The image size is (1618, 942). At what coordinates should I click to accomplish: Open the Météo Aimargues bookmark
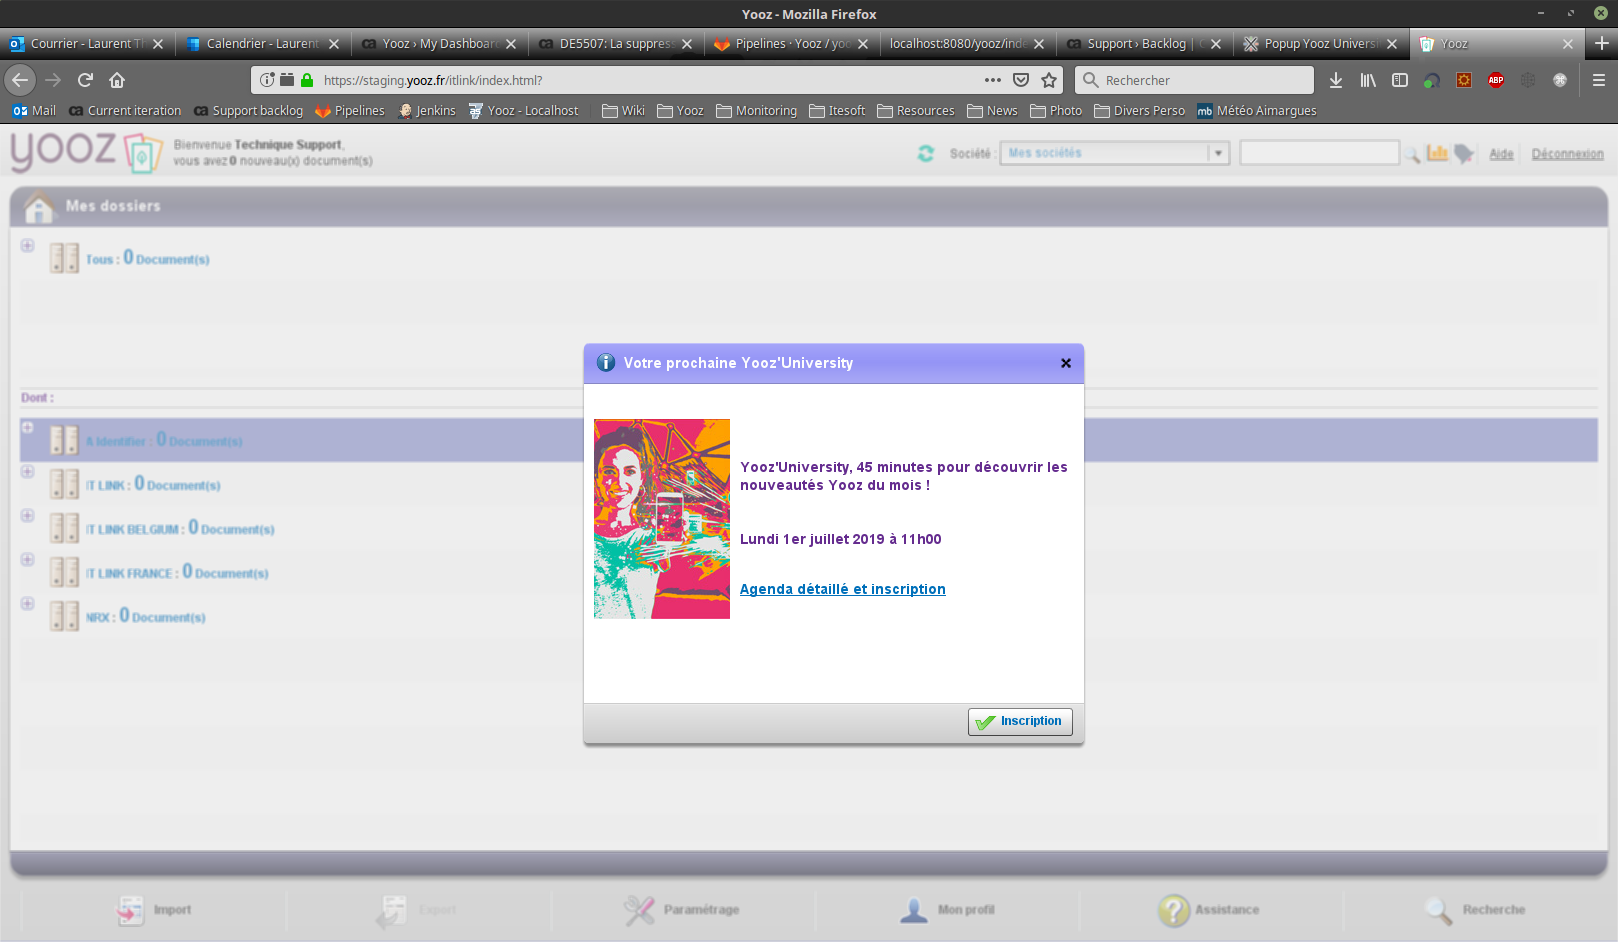pyautogui.click(x=1257, y=111)
